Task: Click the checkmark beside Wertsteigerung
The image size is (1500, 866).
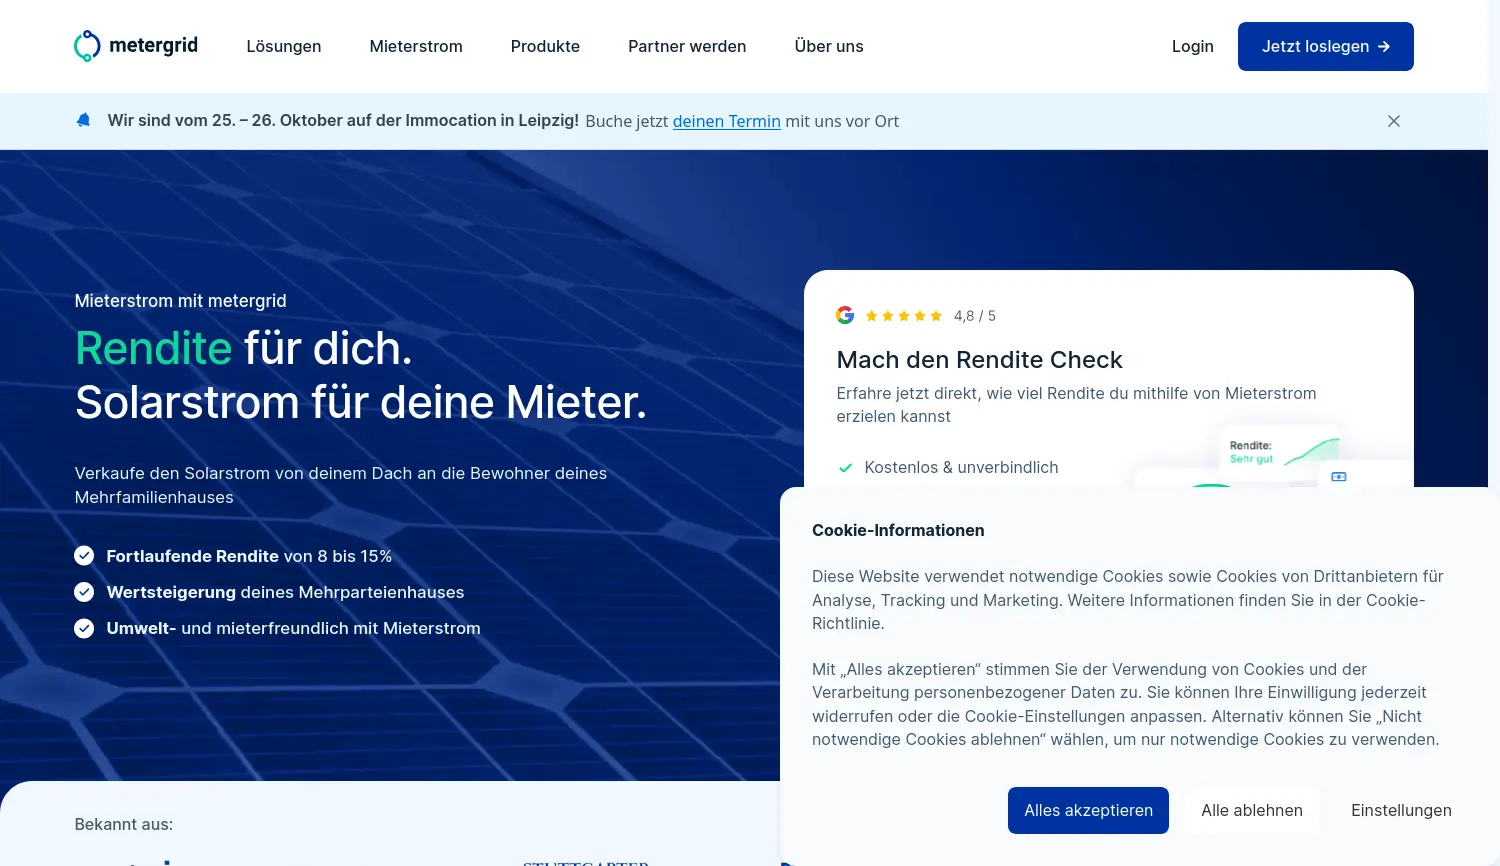Action: coord(84,591)
